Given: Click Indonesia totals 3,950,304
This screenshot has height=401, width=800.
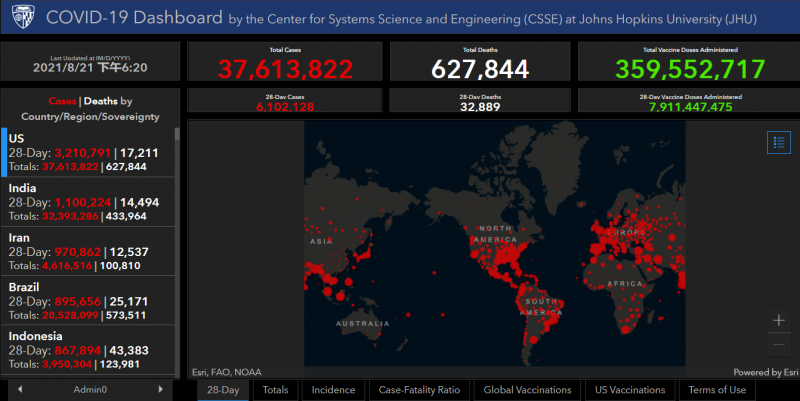Looking at the screenshot, I should (x=67, y=364).
